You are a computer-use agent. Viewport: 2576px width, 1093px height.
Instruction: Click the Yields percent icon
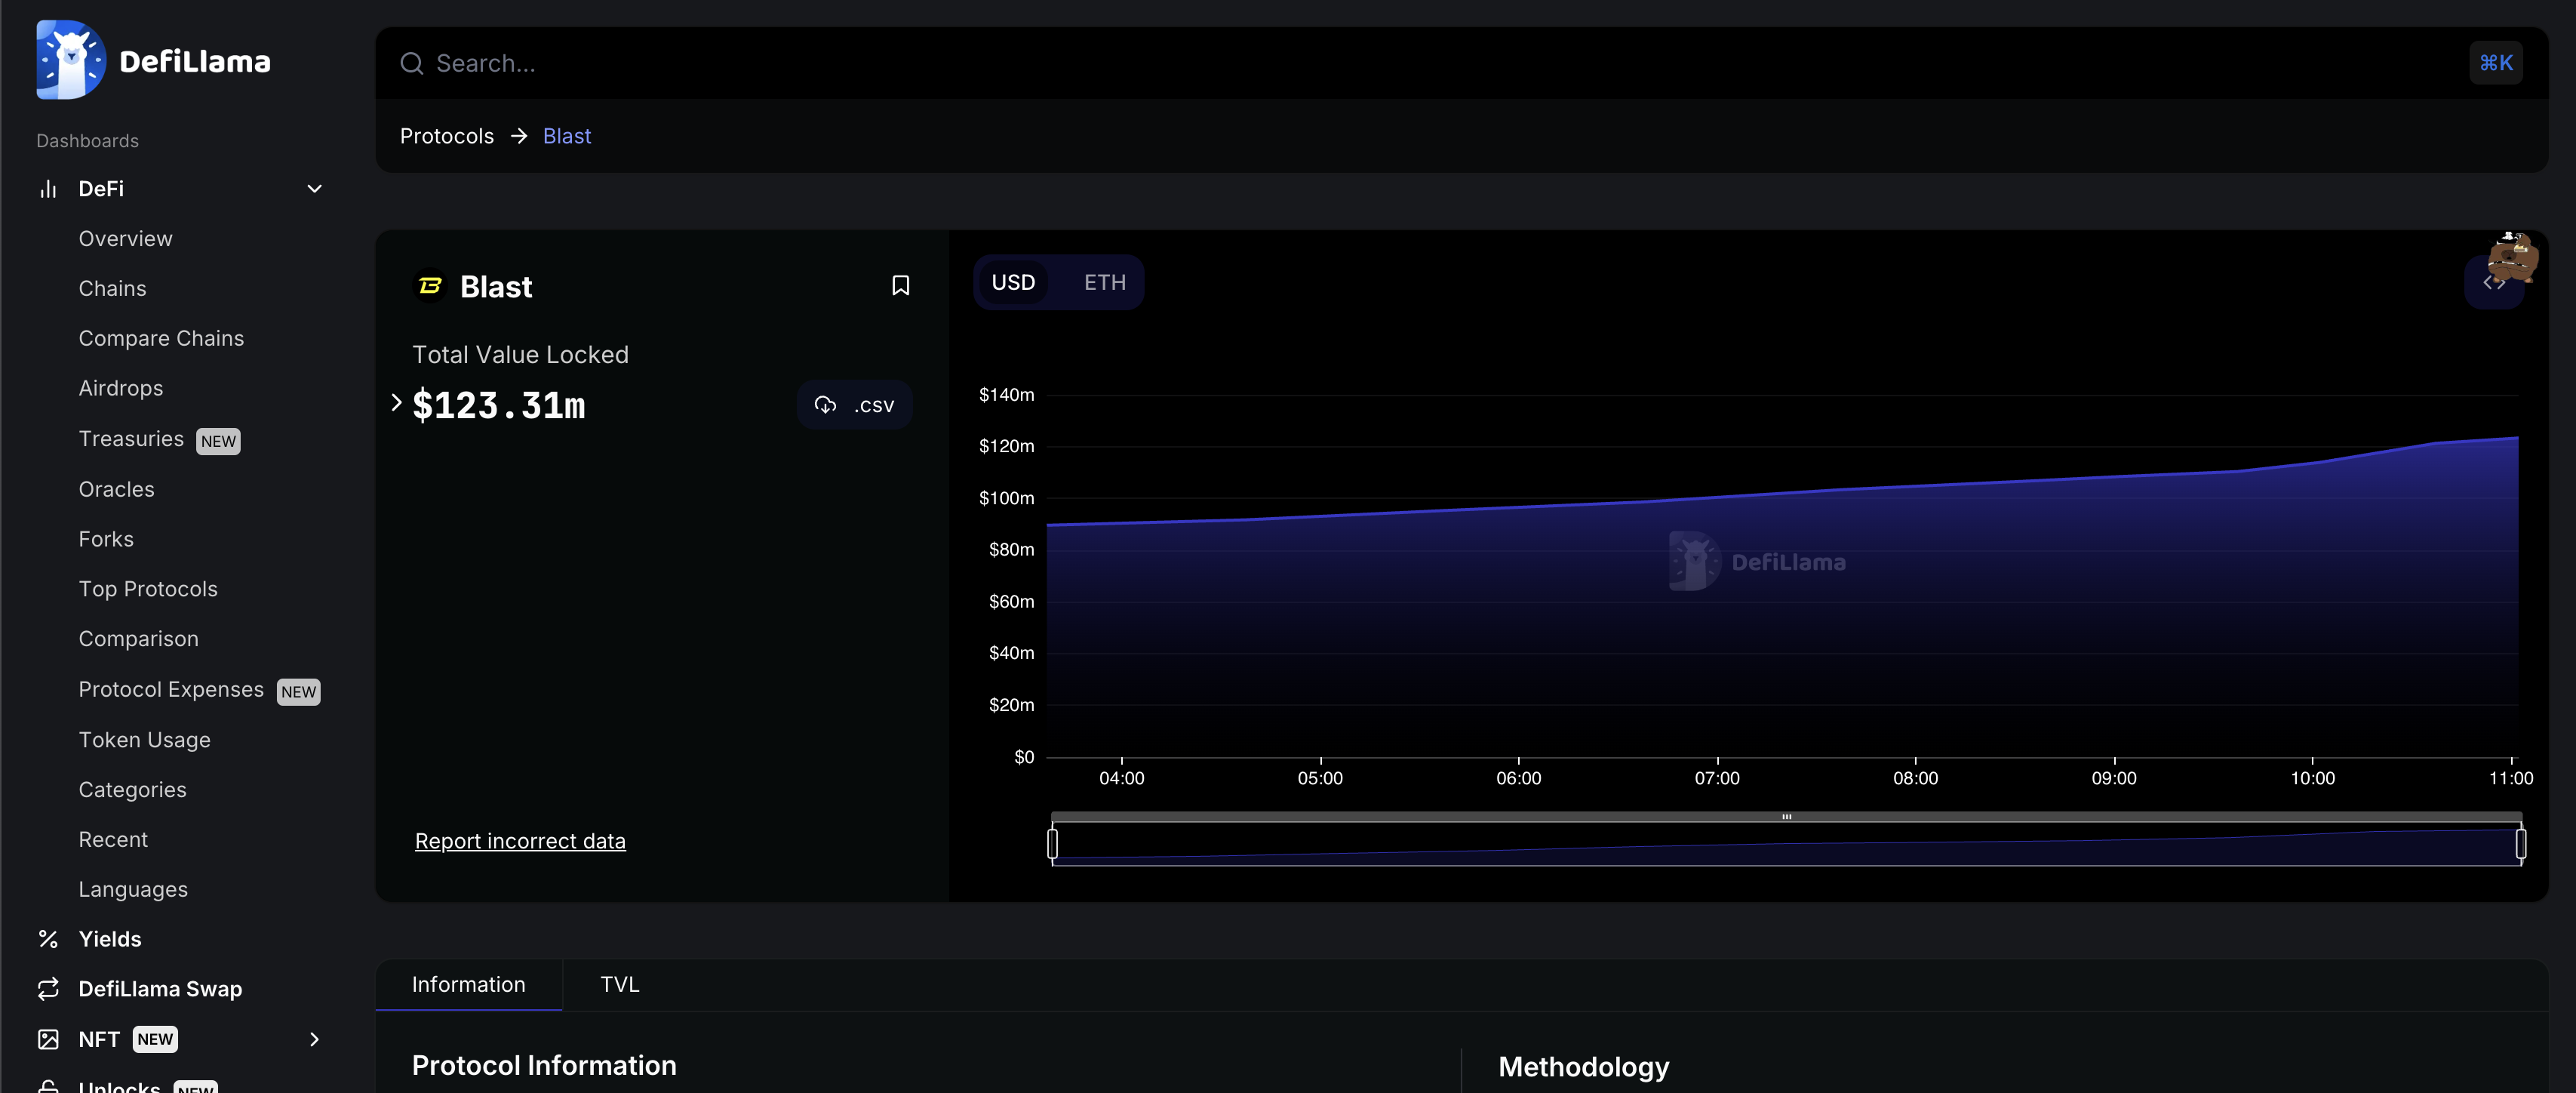click(48, 938)
